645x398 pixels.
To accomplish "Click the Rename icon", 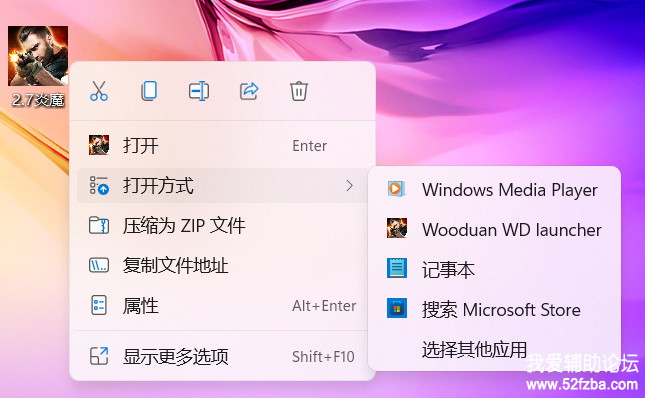I will [x=199, y=91].
